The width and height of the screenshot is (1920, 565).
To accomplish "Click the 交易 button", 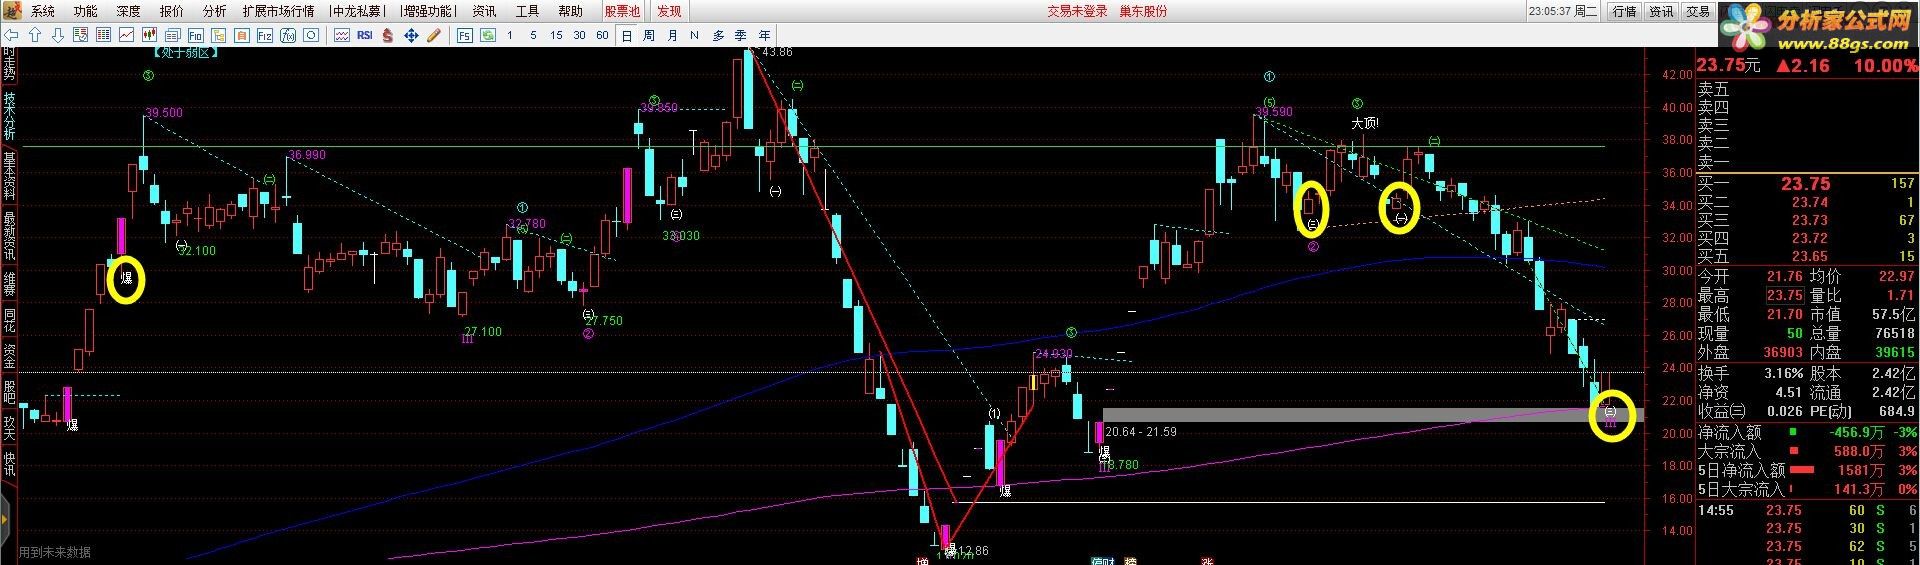I will (x=1698, y=11).
